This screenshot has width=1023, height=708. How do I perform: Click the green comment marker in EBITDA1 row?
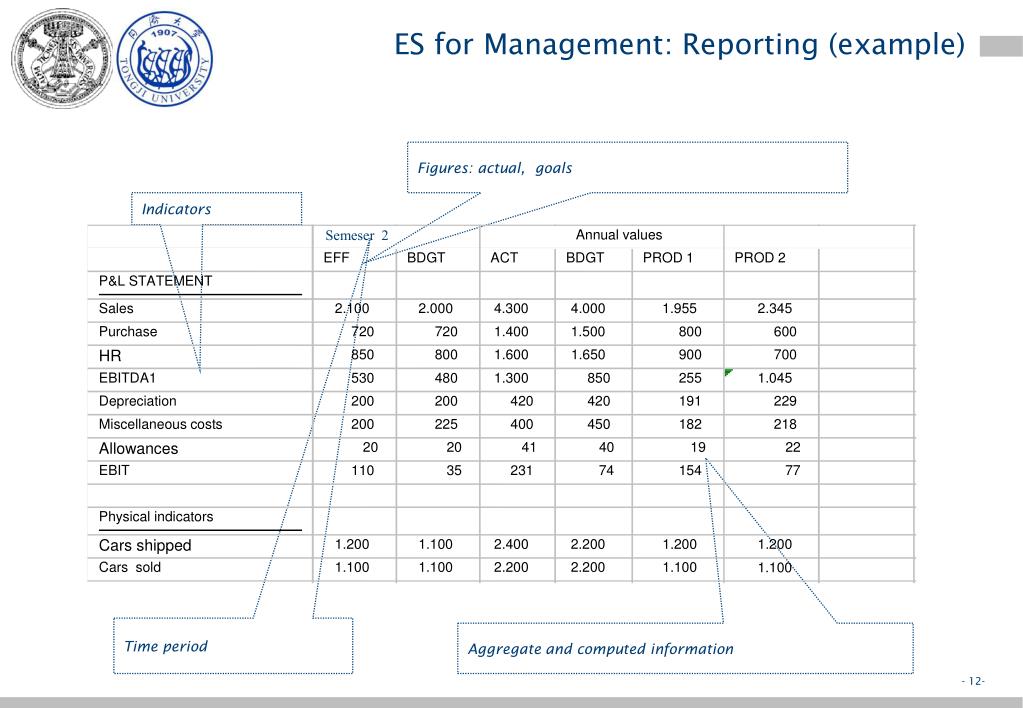[x=729, y=372]
